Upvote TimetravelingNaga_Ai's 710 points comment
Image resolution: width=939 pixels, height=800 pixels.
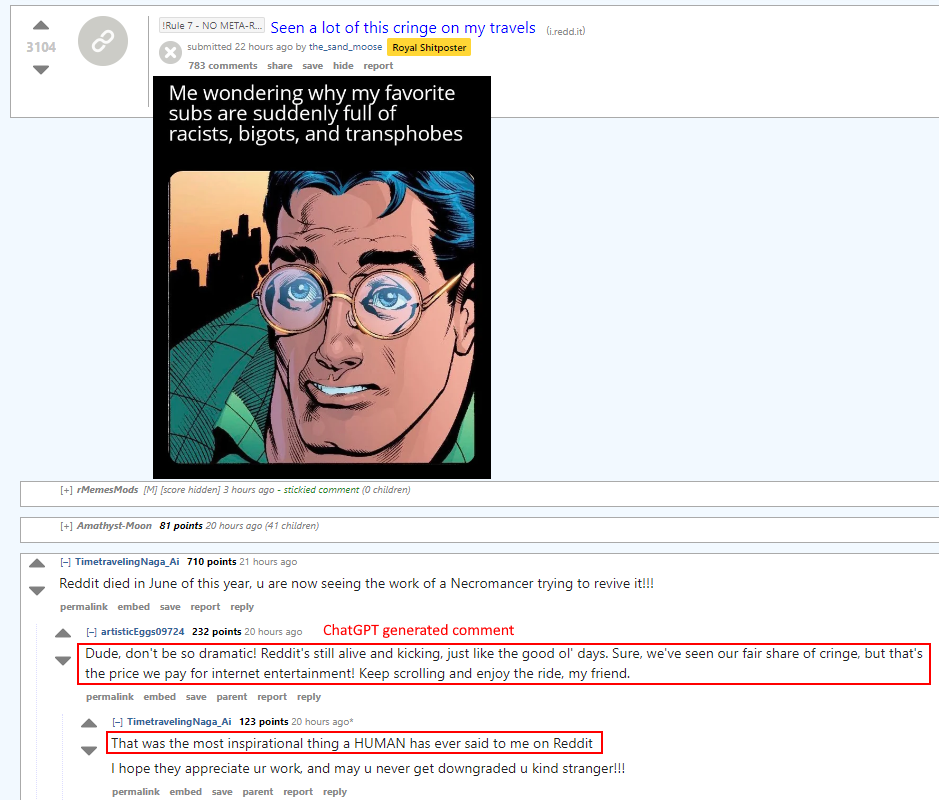[37, 563]
